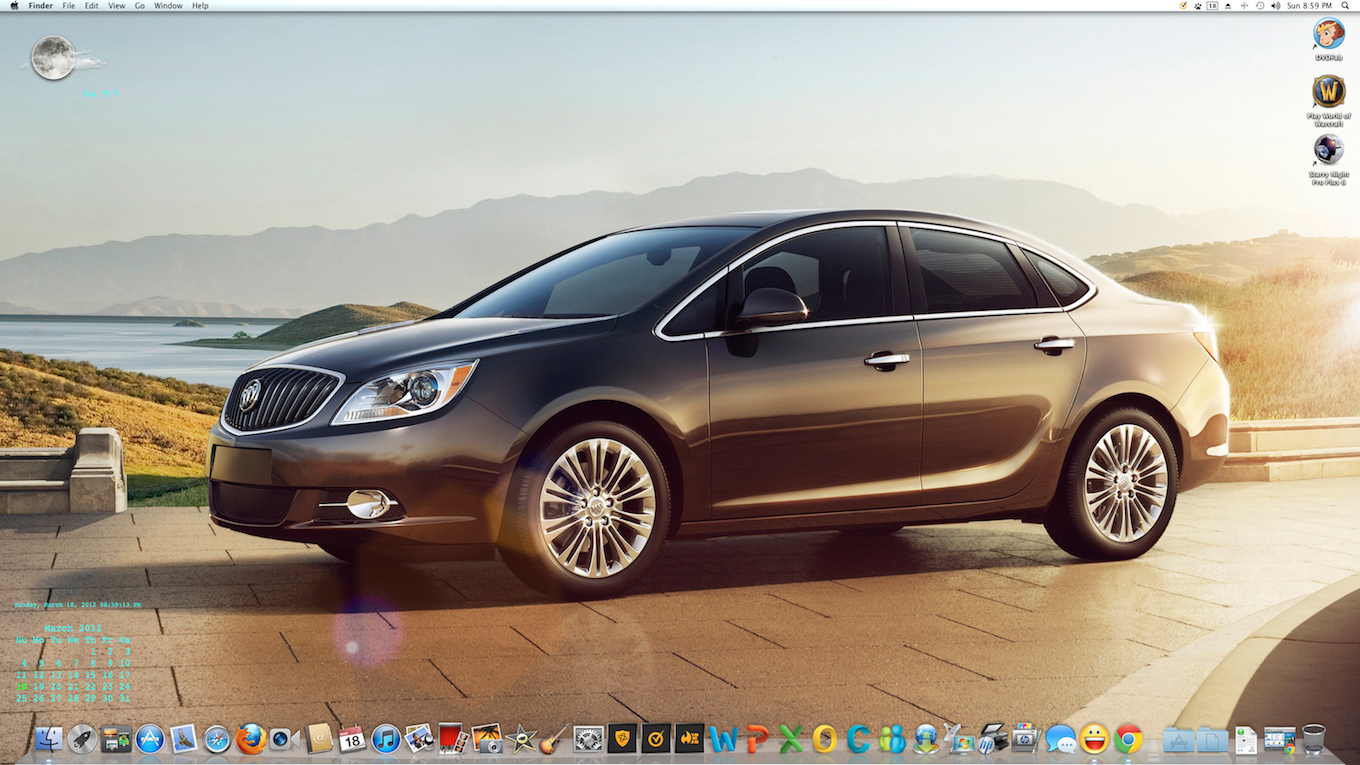Viewport: 1360px width, 765px height.
Task: Launch PowerPoint orange P icon
Action: tap(757, 739)
